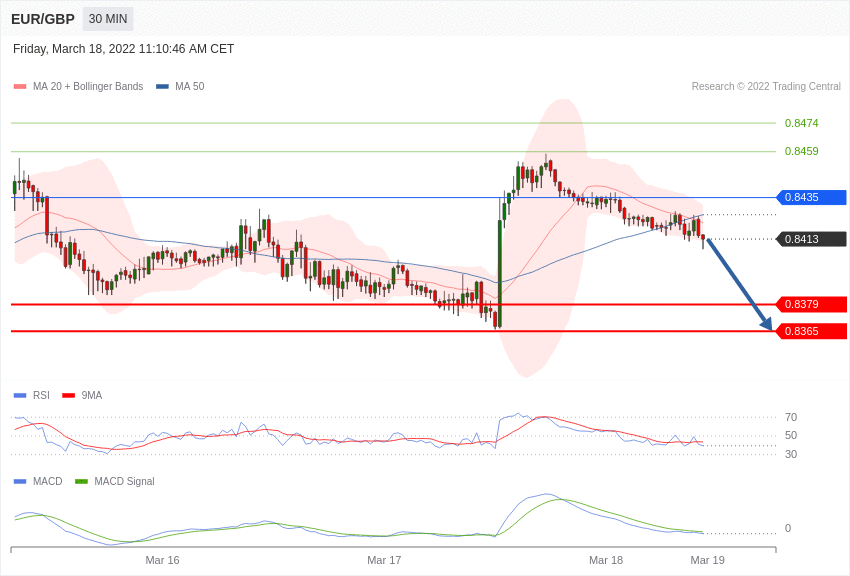The height and width of the screenshot is (576, 850).
Task: Click the MA 20 + Bollinger Bands legend label
Action: 88,86
